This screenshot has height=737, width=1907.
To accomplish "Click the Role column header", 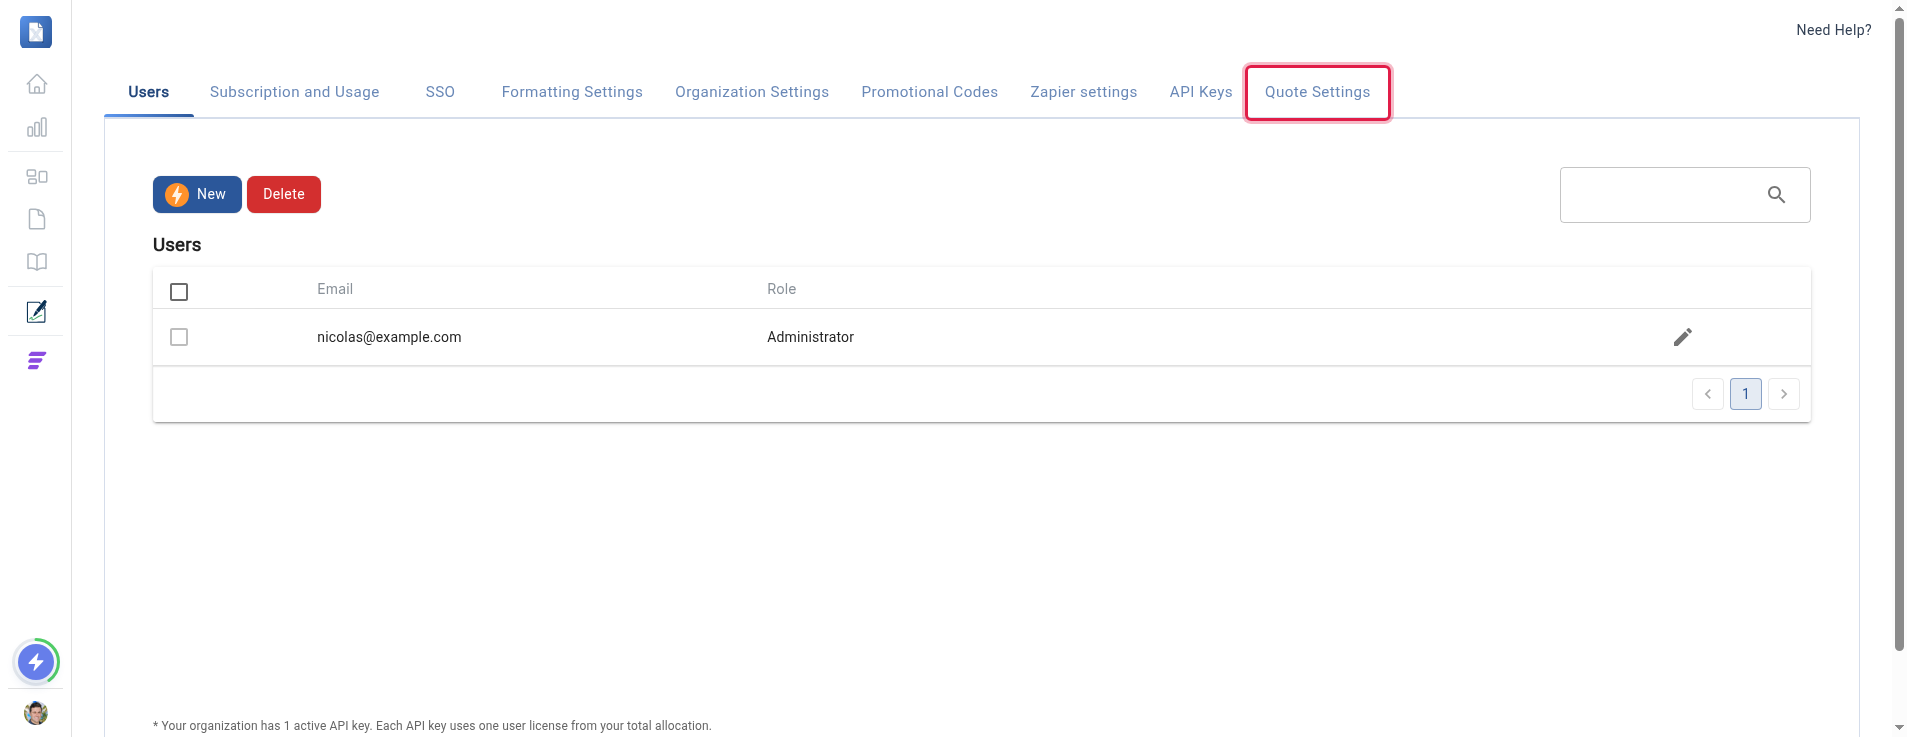I will point(782,289).
